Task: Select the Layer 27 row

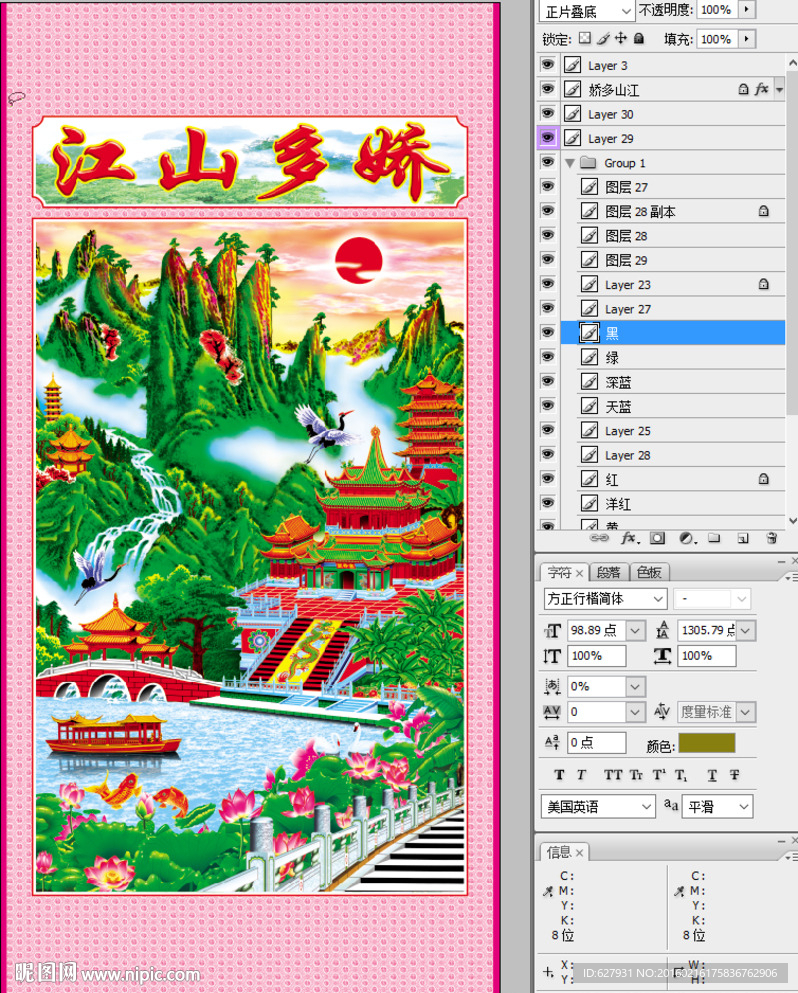Action: point(673,308)
